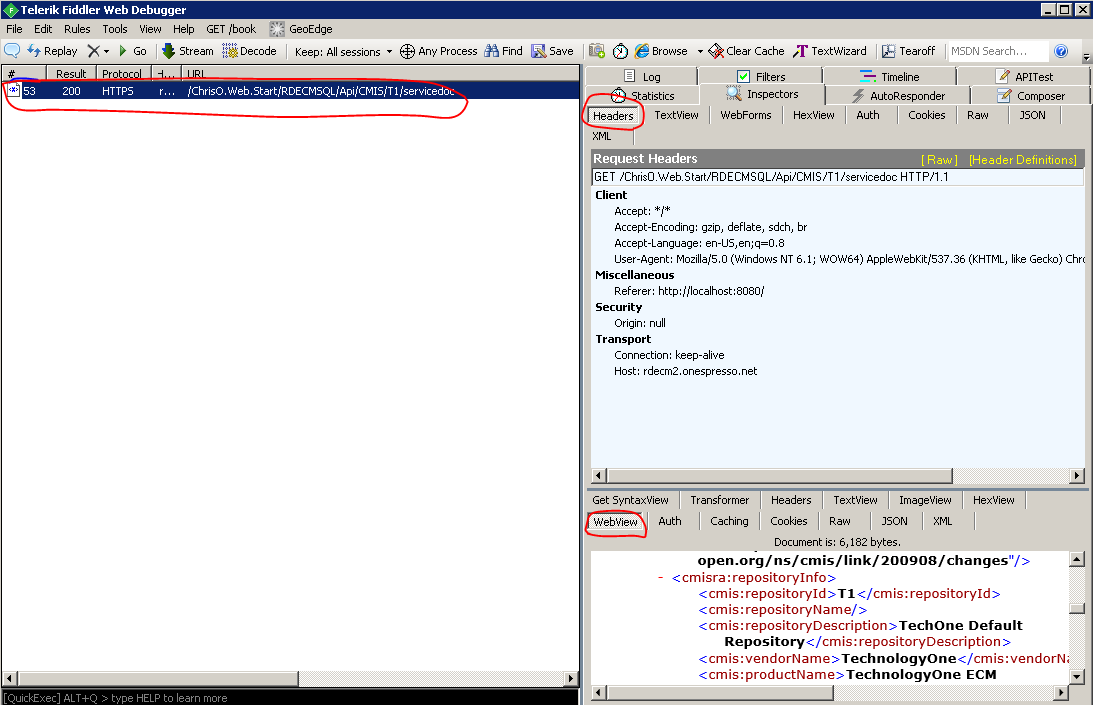Image resolution: width=1093 pixels, height=705 pixels.
Task: Select the request Headers inspector tab
Action: point(613,116)
